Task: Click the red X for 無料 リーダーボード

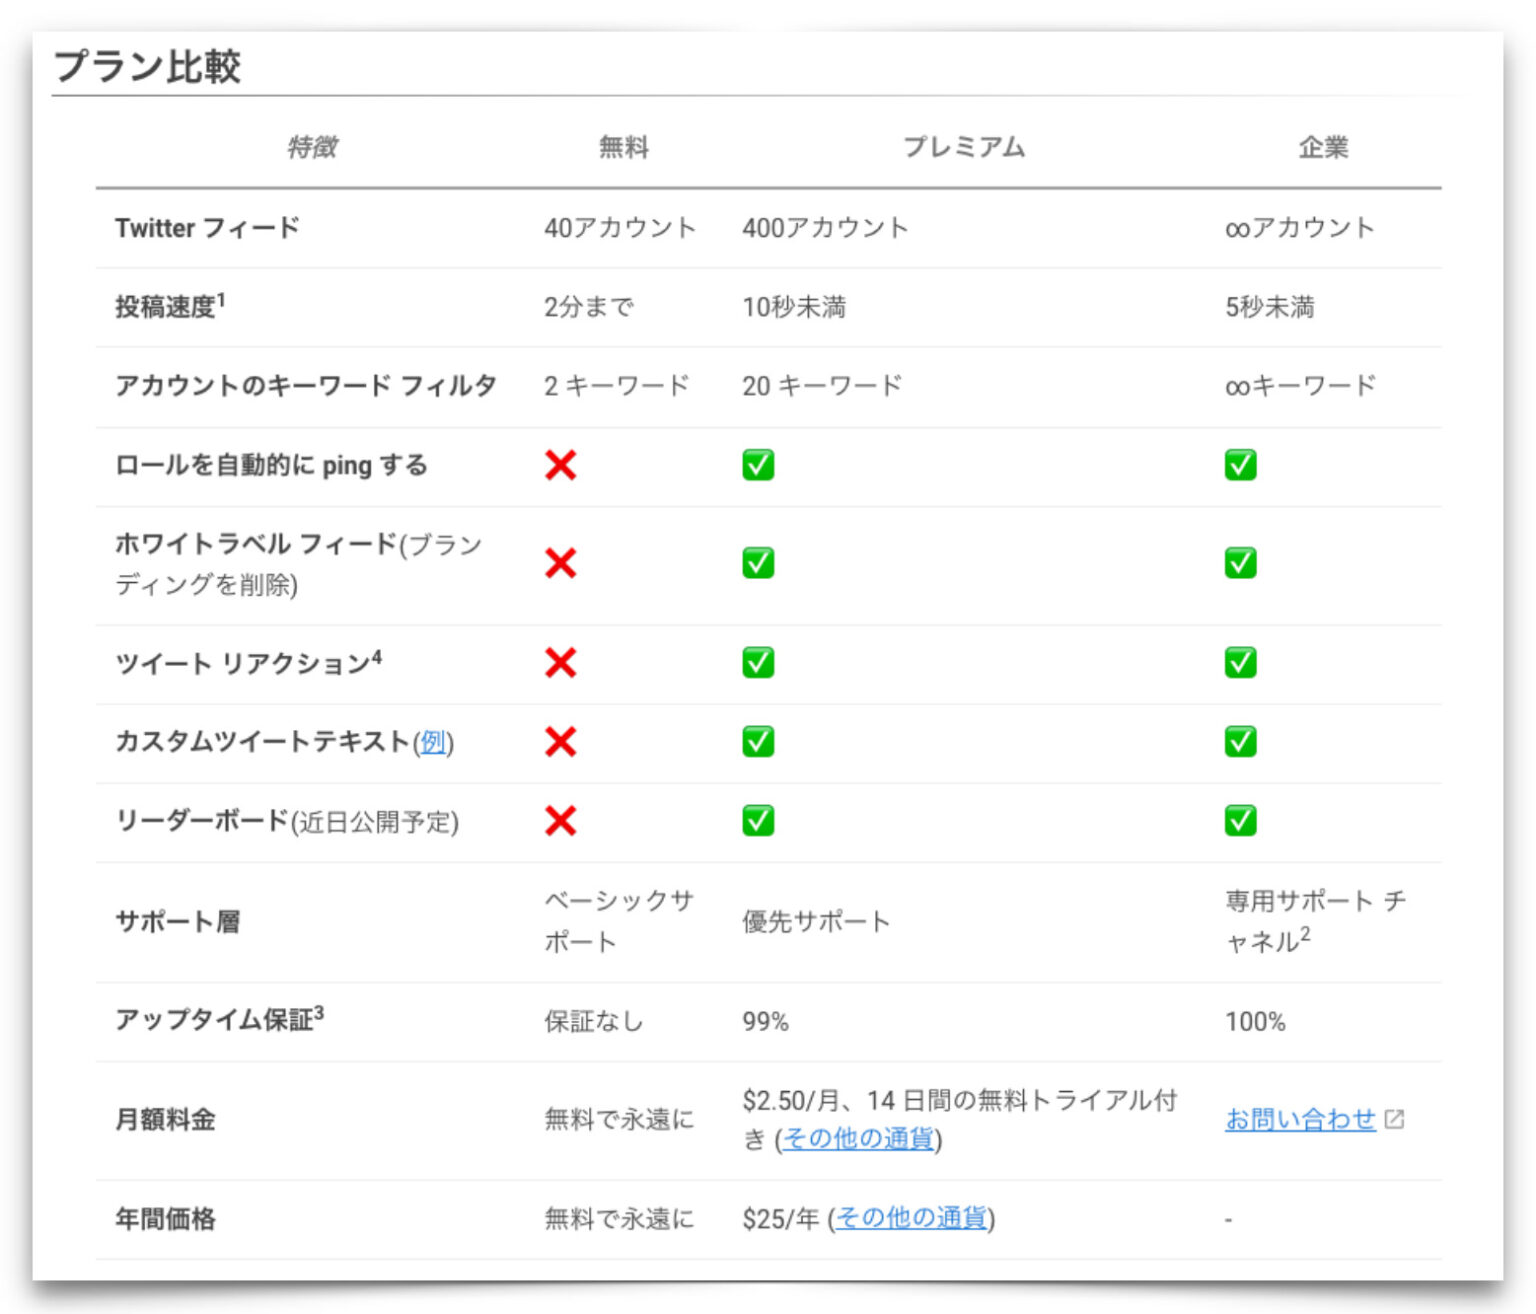Action: (x=561, y=821)
